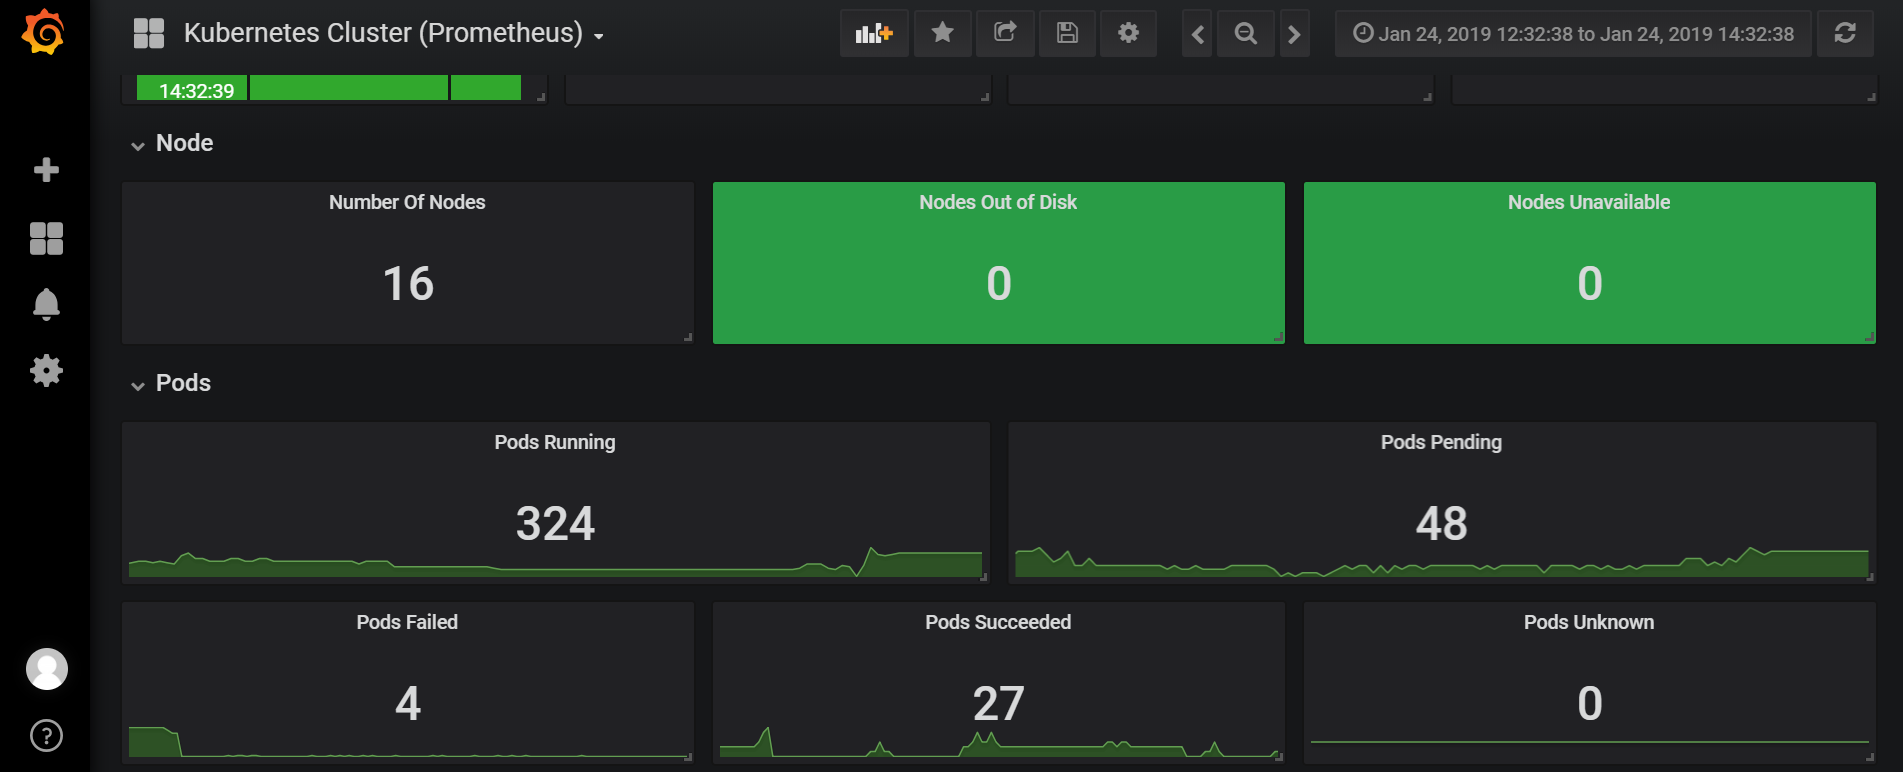Viewport: 1903px width, 772px height.
Task: Shift time range forward
Action: coord(1294,34)
